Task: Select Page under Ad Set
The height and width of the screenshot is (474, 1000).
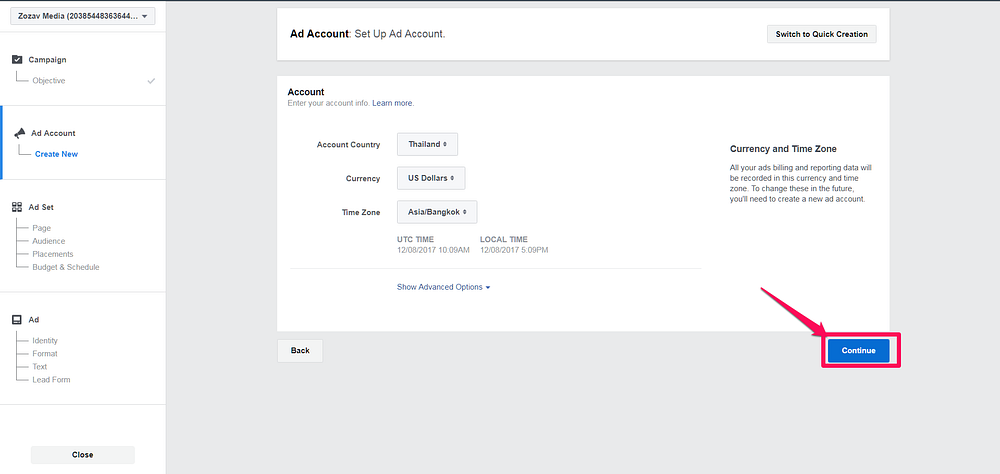Action: (41, 228)
